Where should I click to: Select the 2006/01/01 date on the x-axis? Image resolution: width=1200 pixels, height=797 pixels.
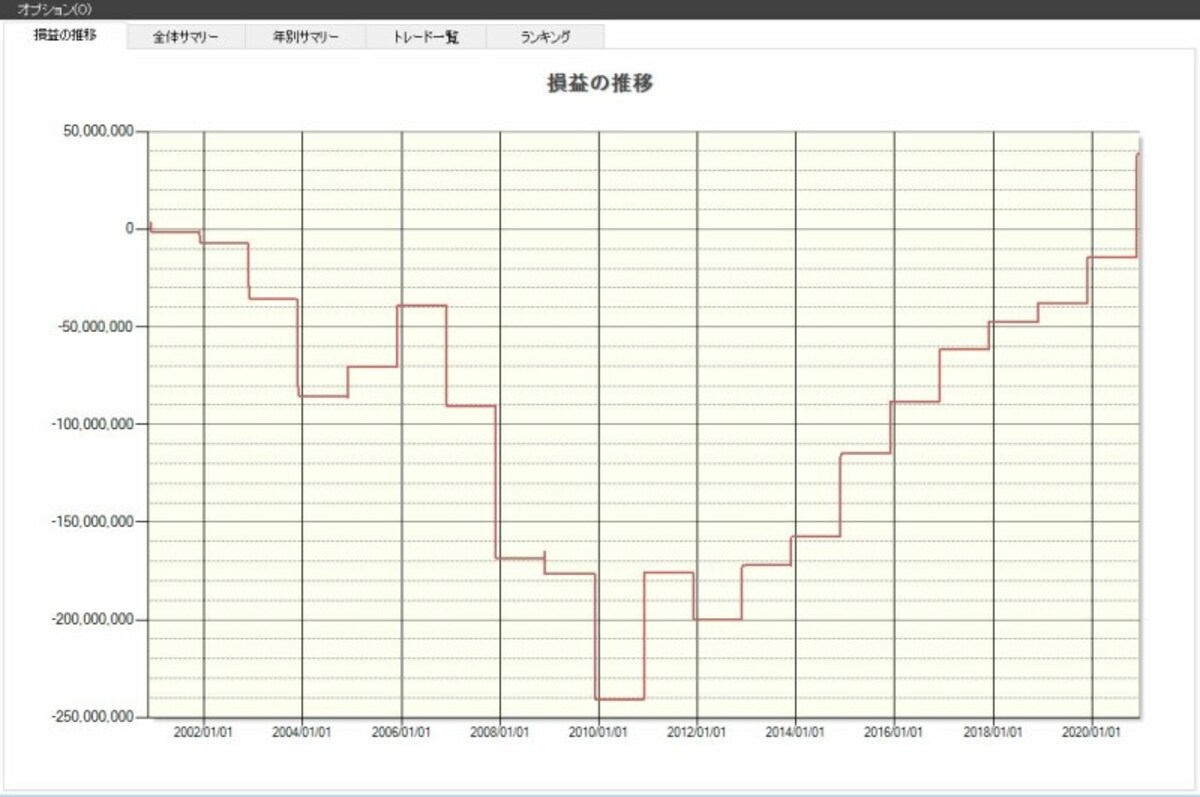[401, 732]
